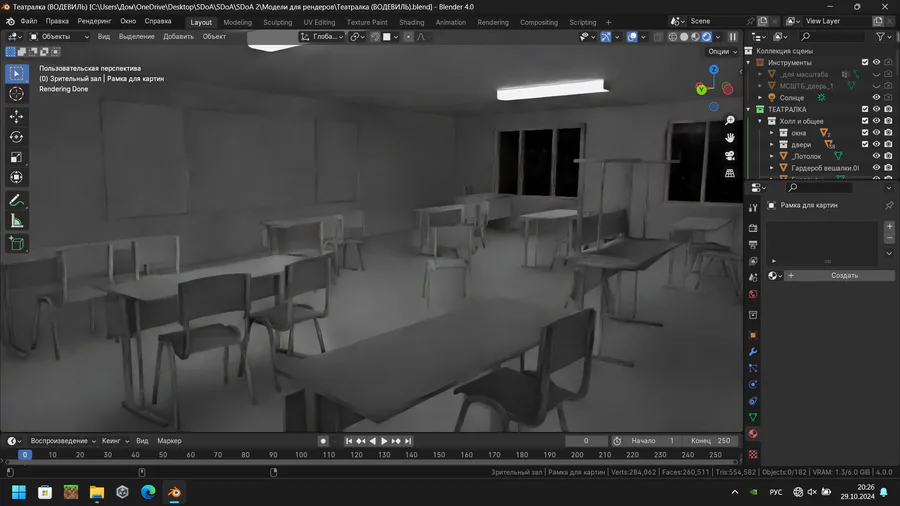Open the Воспроизведение playback dropdown
Image resolution: width=900 pixels, height=506 pixels.
(63, 441)
